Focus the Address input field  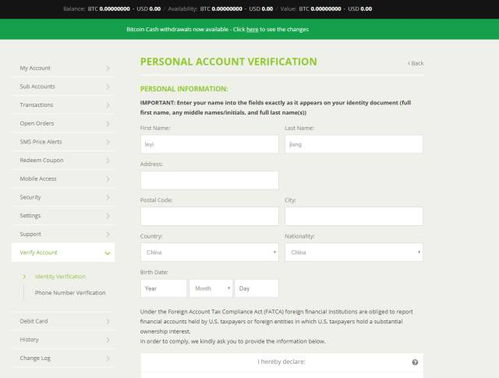tap(209, 180)
